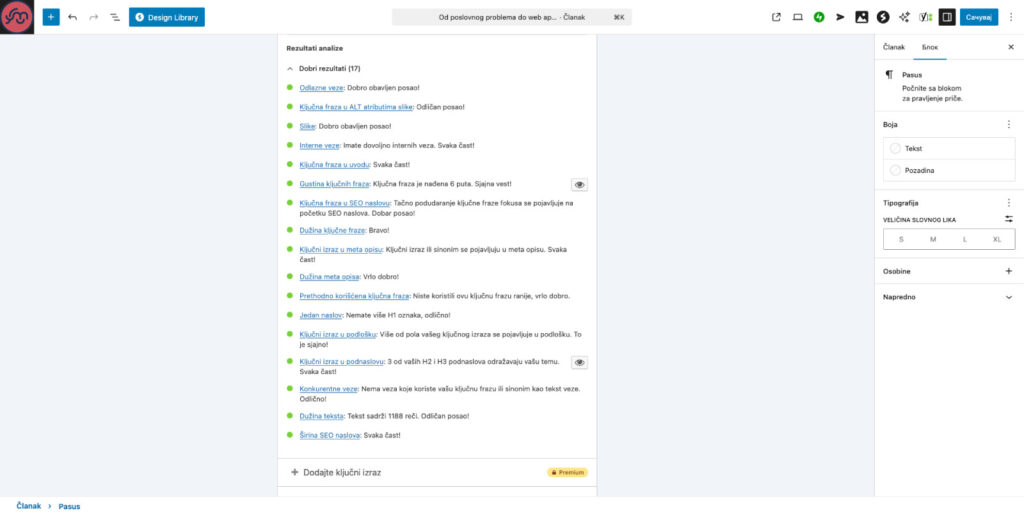
Task: Select font size S
Action: tap(901, 240)
